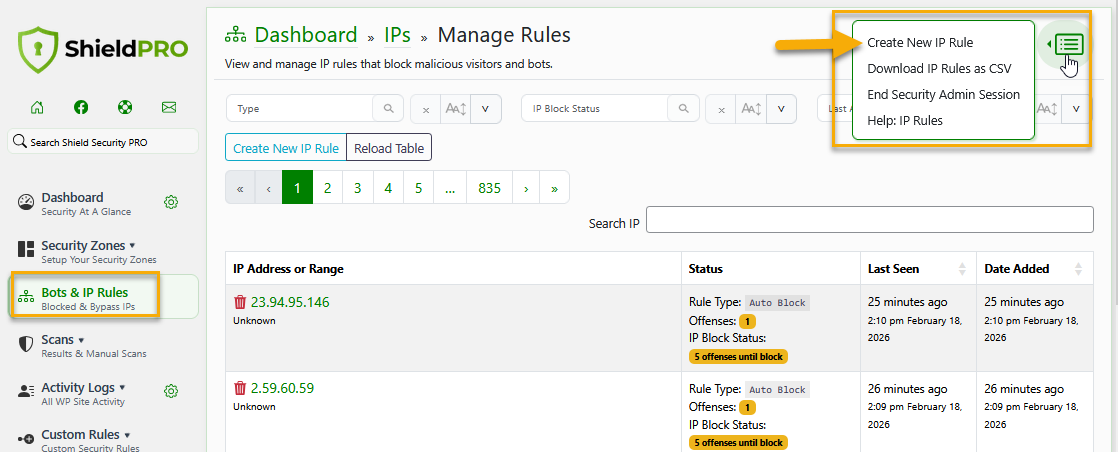
Task: Open the lifebuoy support icon
Action: click(125, 108)
